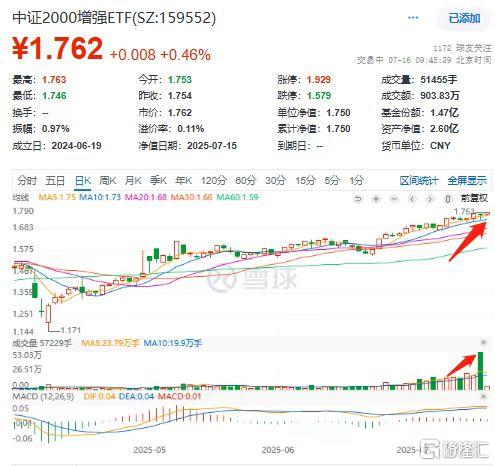The width and height of the screenshot is (495, 466).
Task: Open the 均线 moving average settings
Action: [x=21, y=197]
